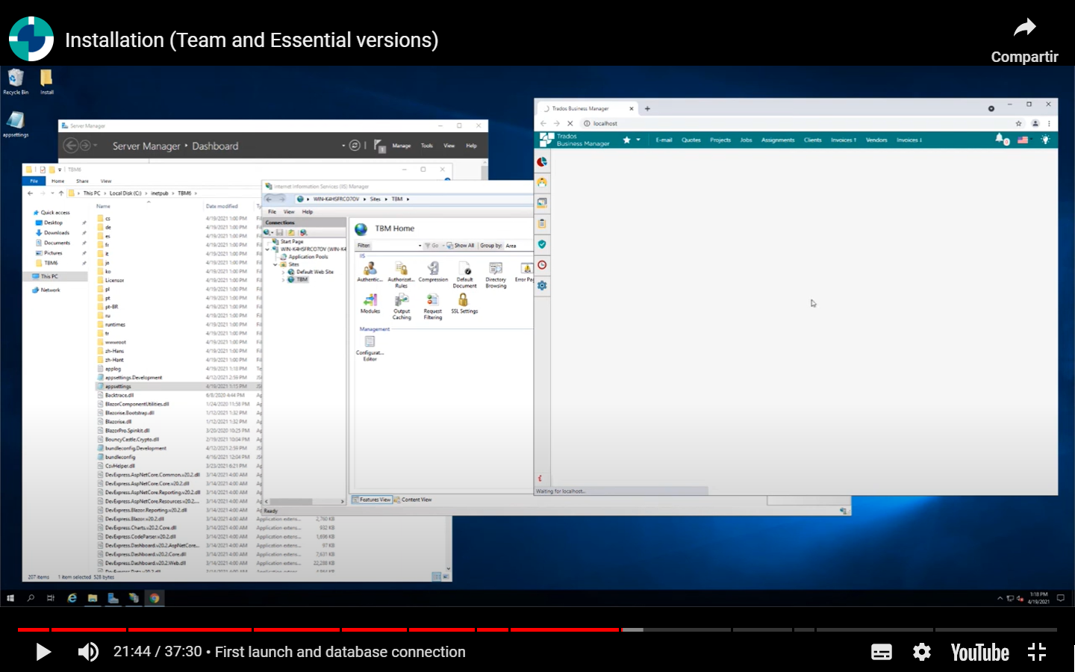Click refresh icon in Server Manager
This screenshot has height=672, width=1077.
click(354, 146)
